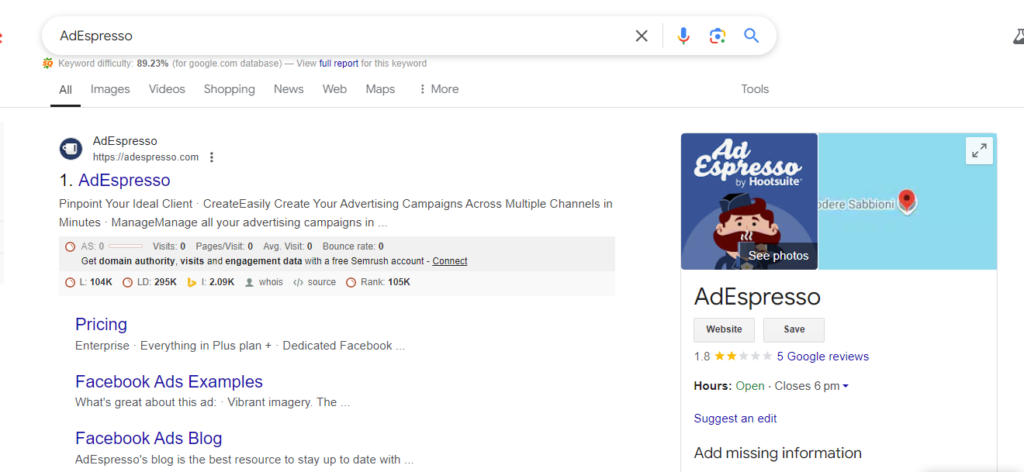This screenshot has width=1024, height=472.
Task: Switch to the Shopping tab
Action: tap(229, 89)
